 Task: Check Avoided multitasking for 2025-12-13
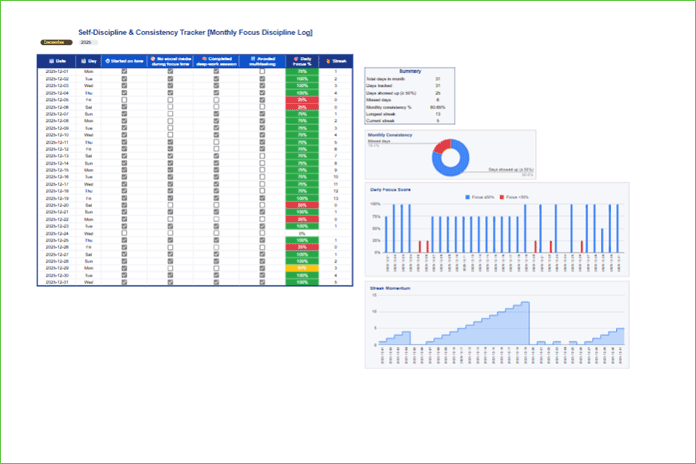[262, 156]
